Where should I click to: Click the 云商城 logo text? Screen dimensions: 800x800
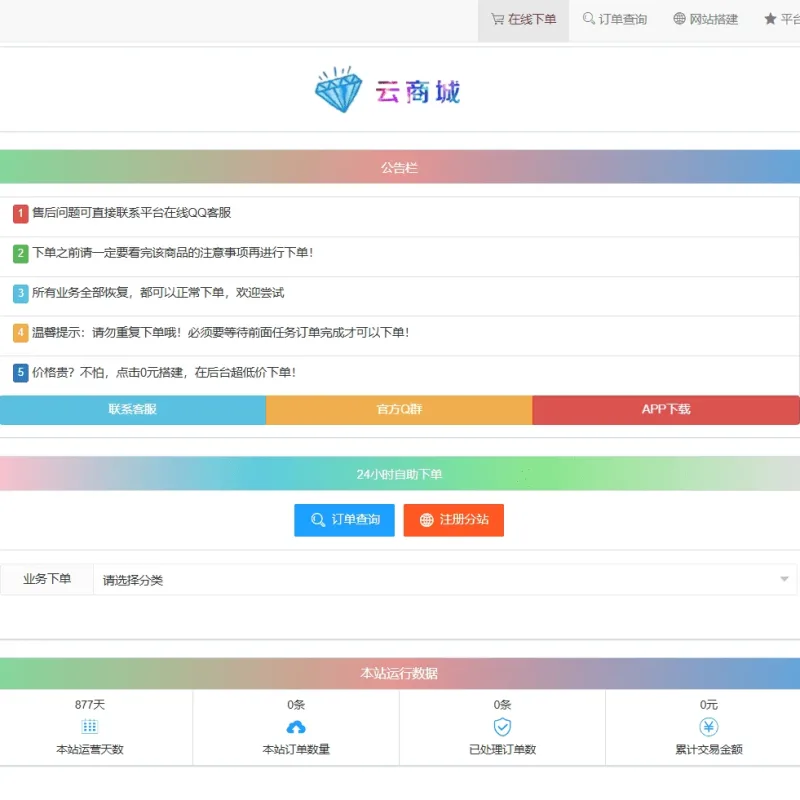pos(418,92)
